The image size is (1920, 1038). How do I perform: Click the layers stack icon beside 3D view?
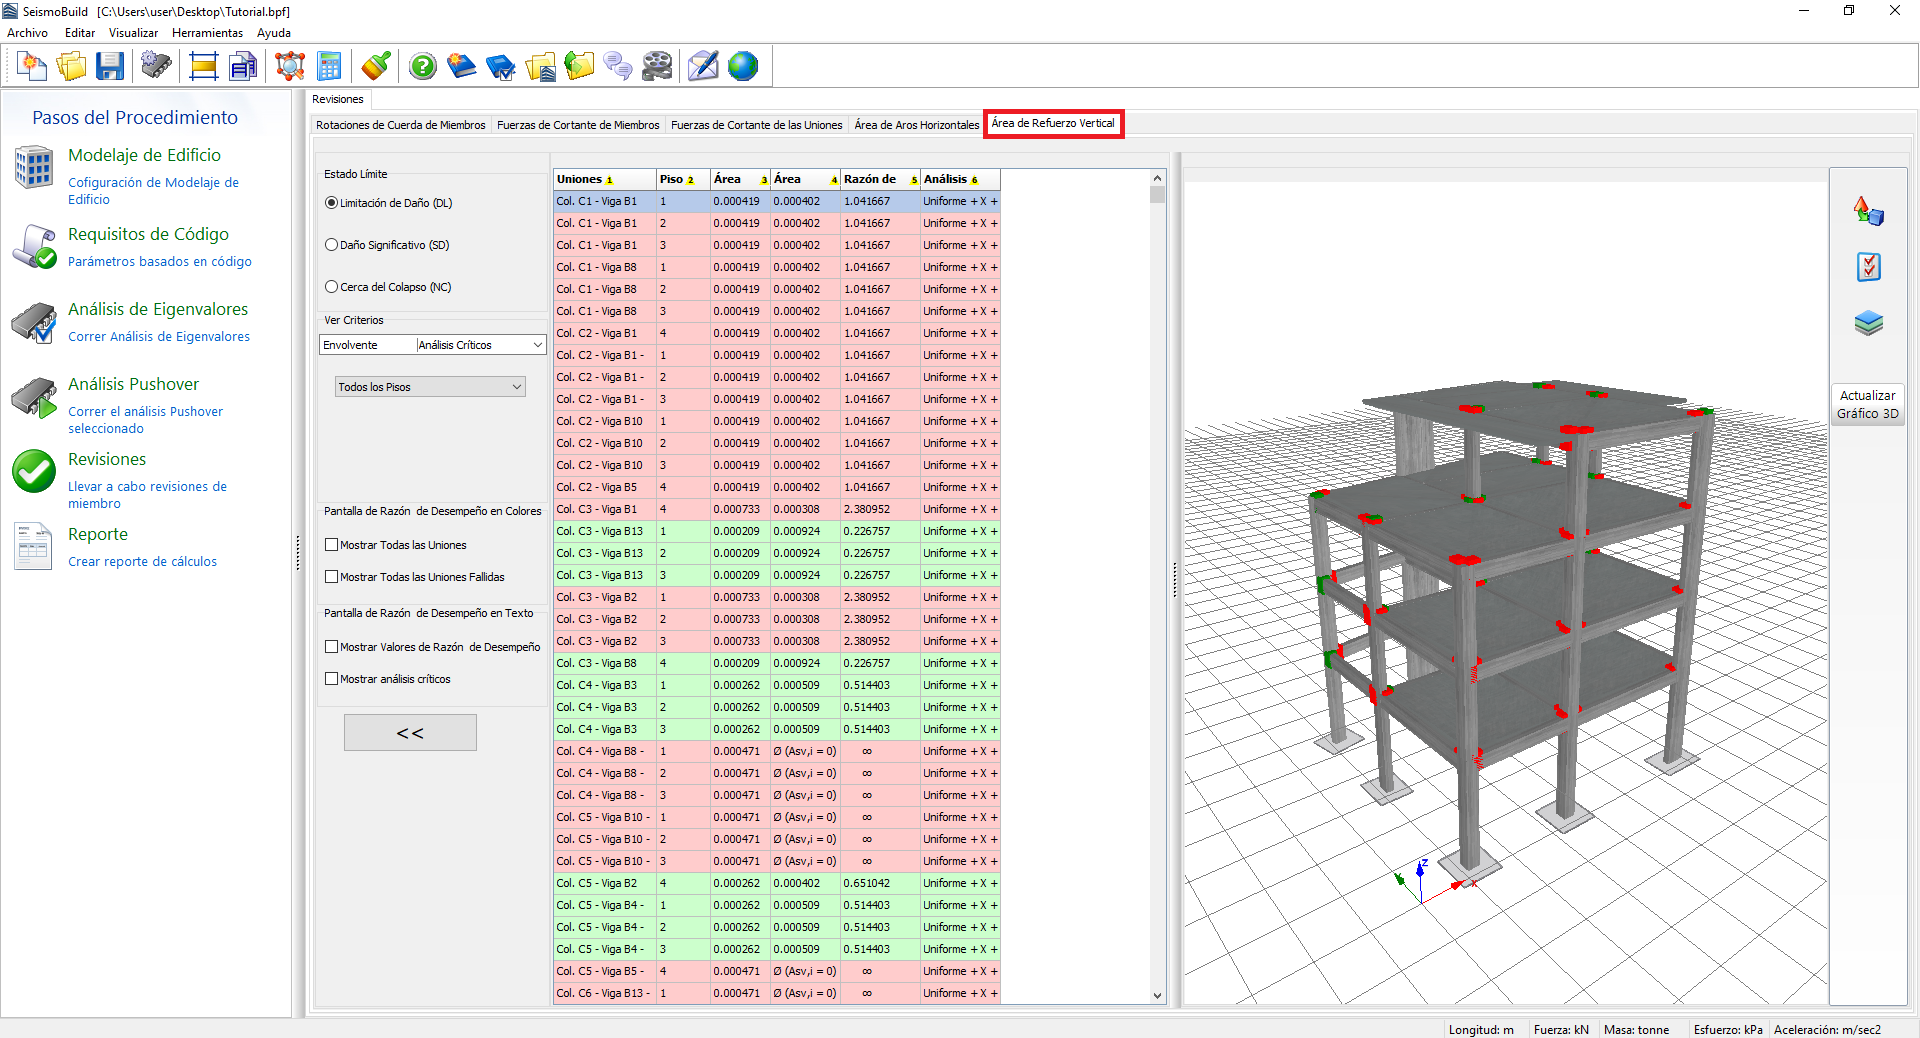[1868, 323]
